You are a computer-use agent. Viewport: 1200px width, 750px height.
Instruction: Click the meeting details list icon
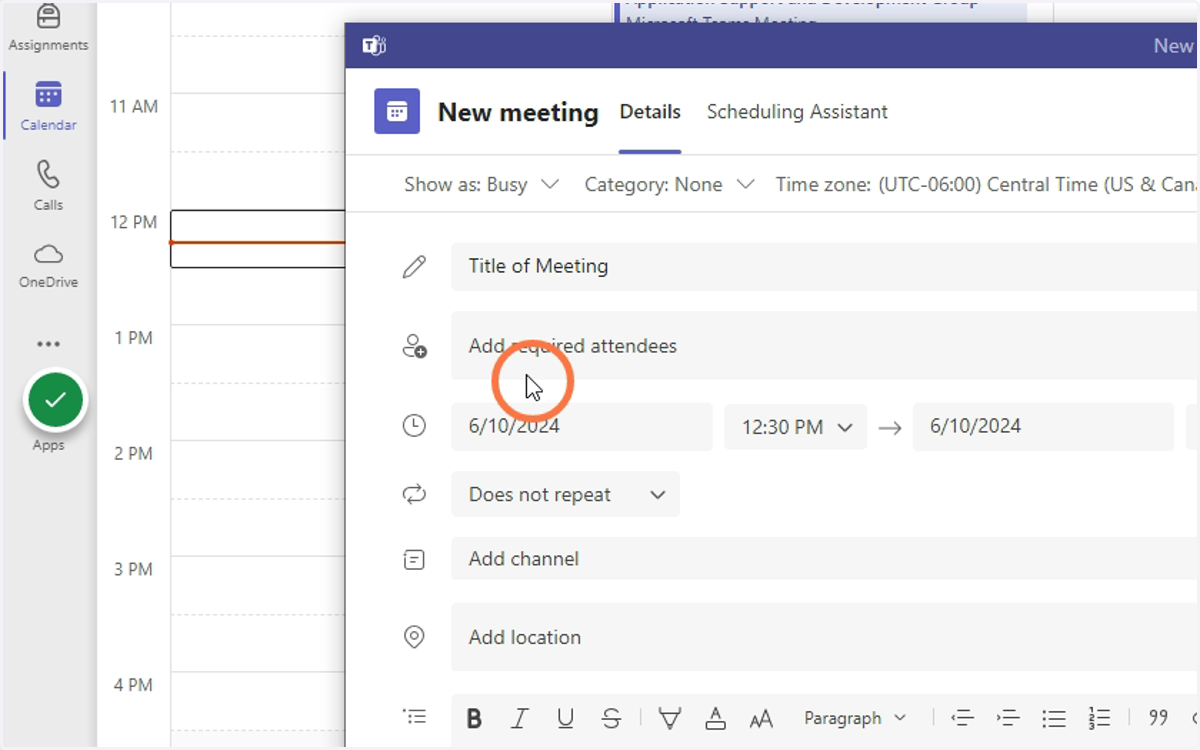point(414,716)
